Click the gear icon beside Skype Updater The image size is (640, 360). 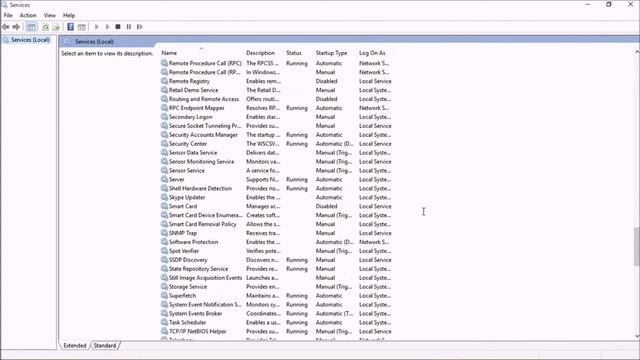pos(164,197)
